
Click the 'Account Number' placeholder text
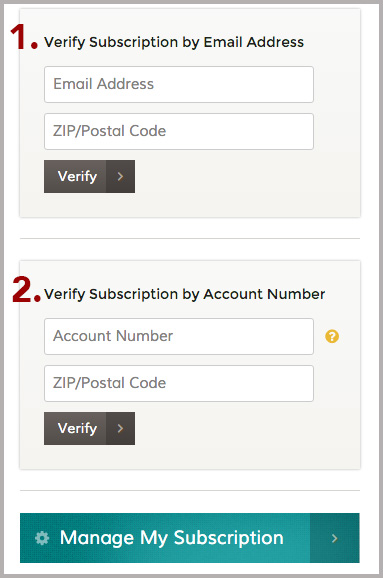(113, 336)
